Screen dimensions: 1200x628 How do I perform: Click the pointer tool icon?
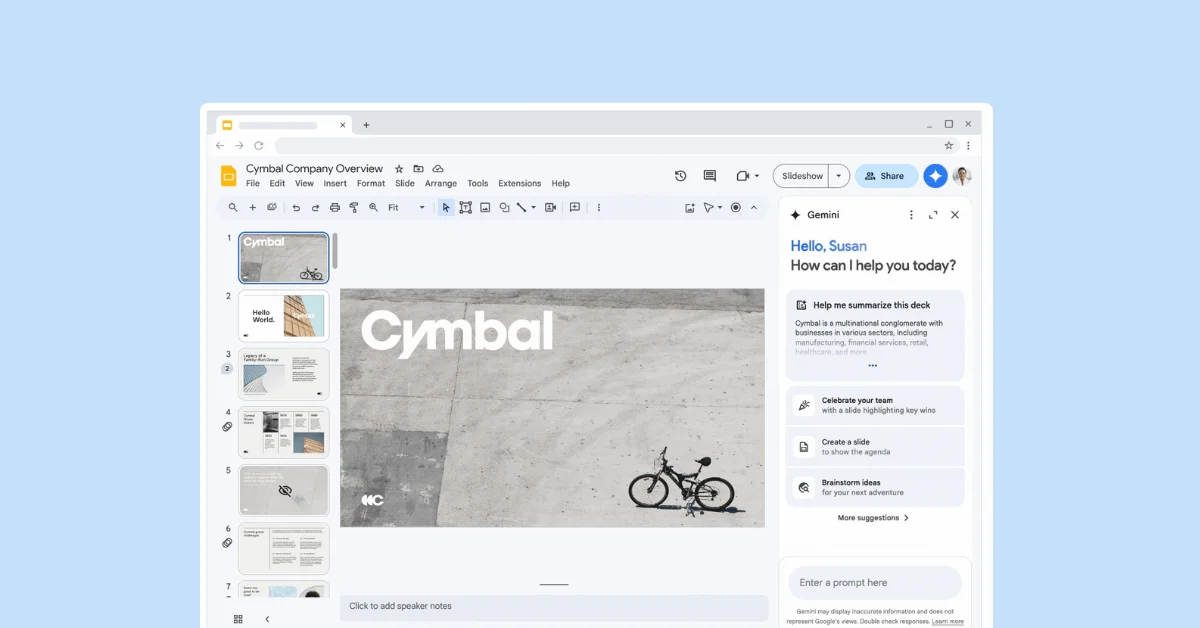pyautogui.click(x=708, y=208)
